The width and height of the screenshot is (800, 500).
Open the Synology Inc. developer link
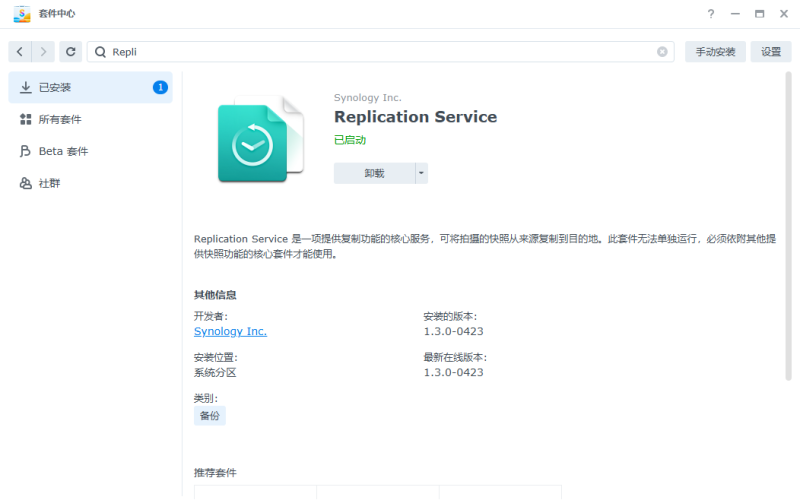[x=230, y=331]
